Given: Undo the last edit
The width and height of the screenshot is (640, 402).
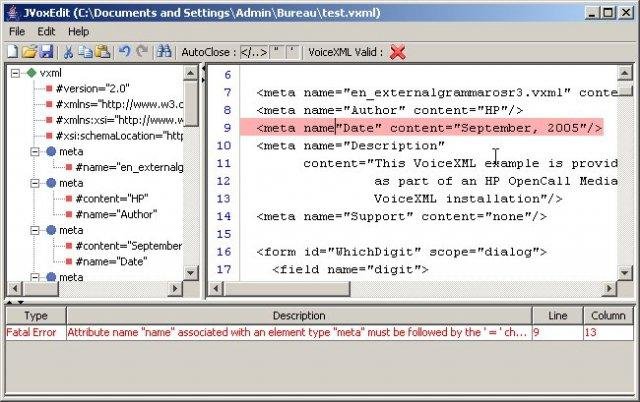Looking at the screenshot, I should [x=124, y=52].
